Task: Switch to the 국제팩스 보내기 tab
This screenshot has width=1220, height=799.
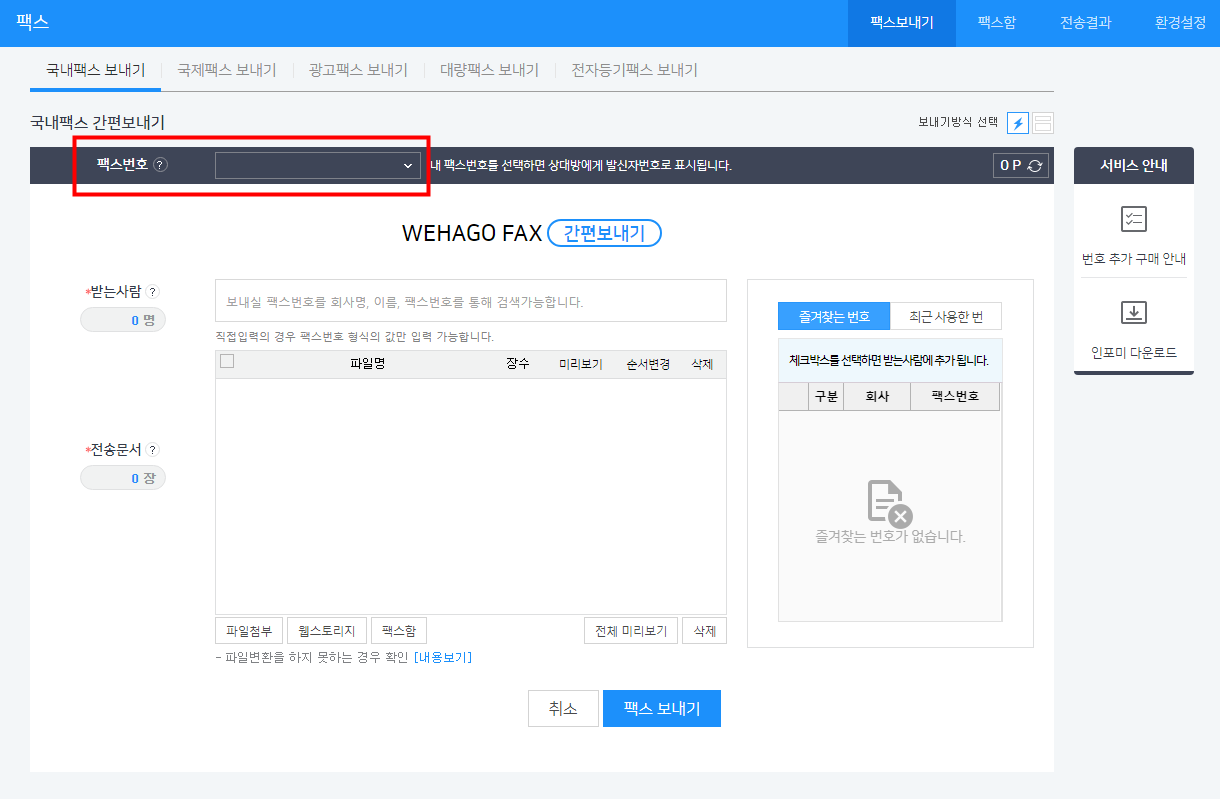Action: click(227, 70)
